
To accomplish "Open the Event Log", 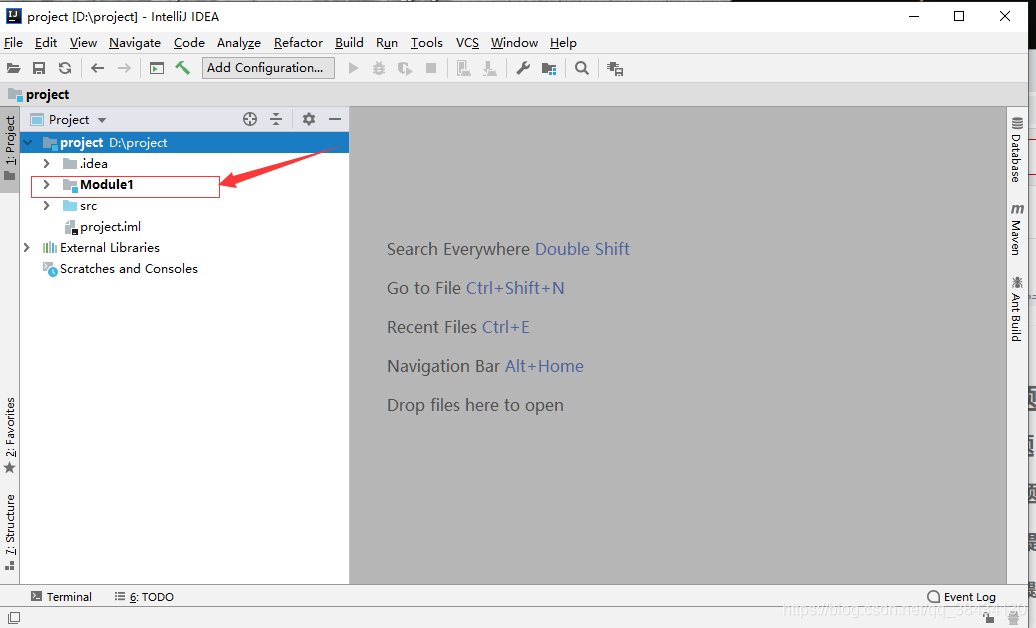I will pos(961,596).
